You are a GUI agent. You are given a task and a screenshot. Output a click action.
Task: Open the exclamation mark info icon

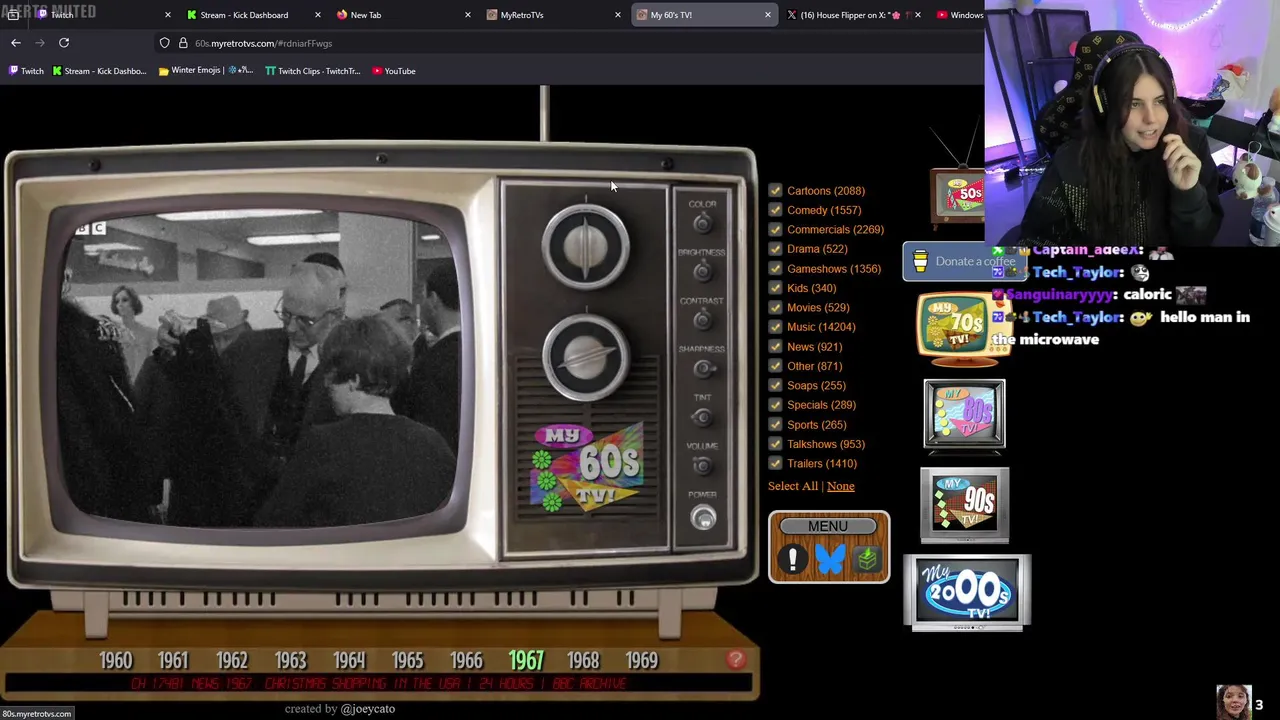[792, 559]
